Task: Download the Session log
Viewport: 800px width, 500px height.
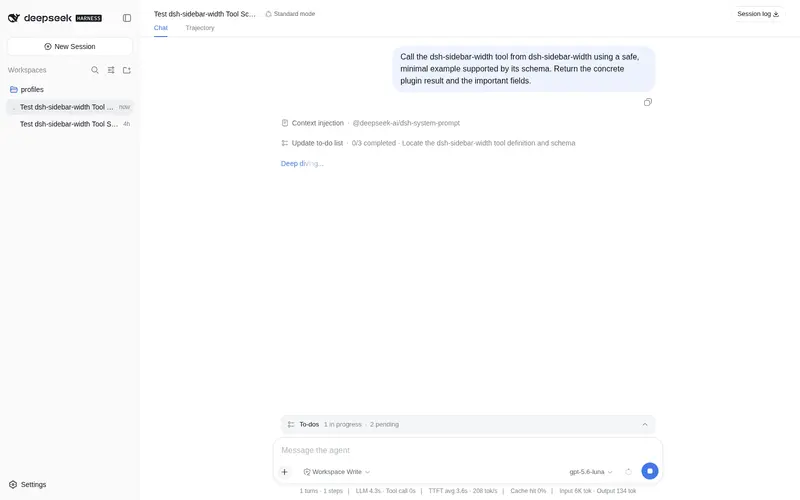Action: coord(758,14)
